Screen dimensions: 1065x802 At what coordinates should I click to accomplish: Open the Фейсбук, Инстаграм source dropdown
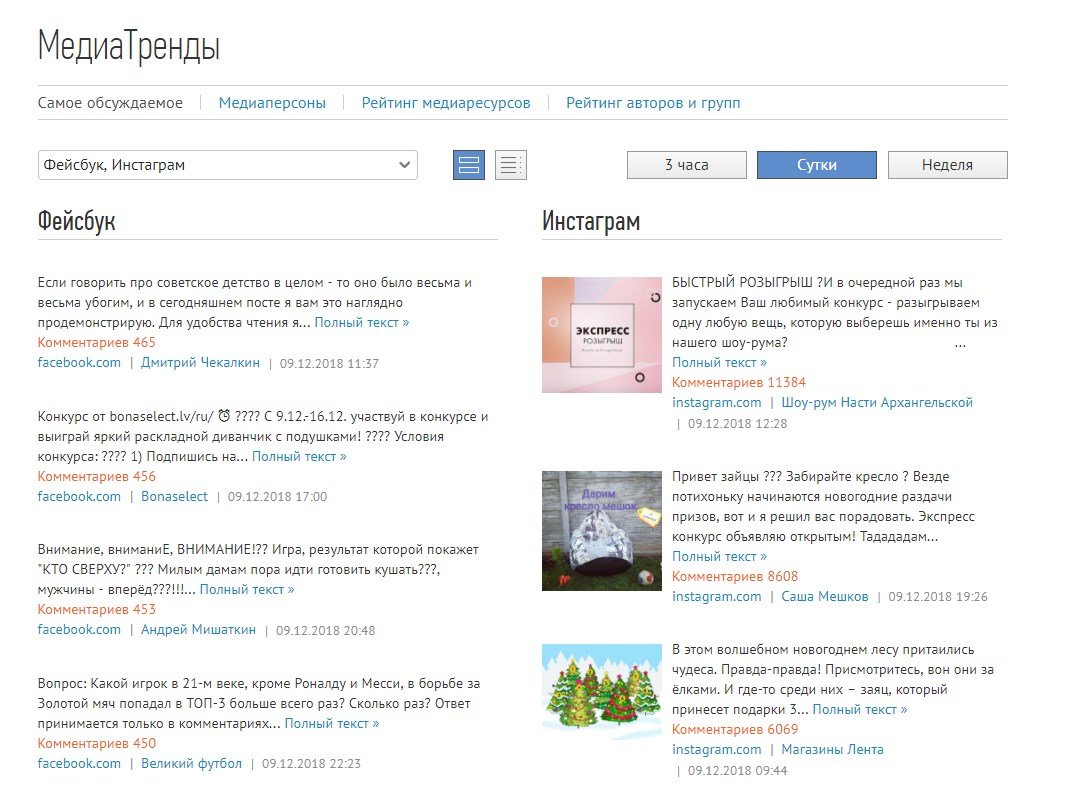point(228,165)
